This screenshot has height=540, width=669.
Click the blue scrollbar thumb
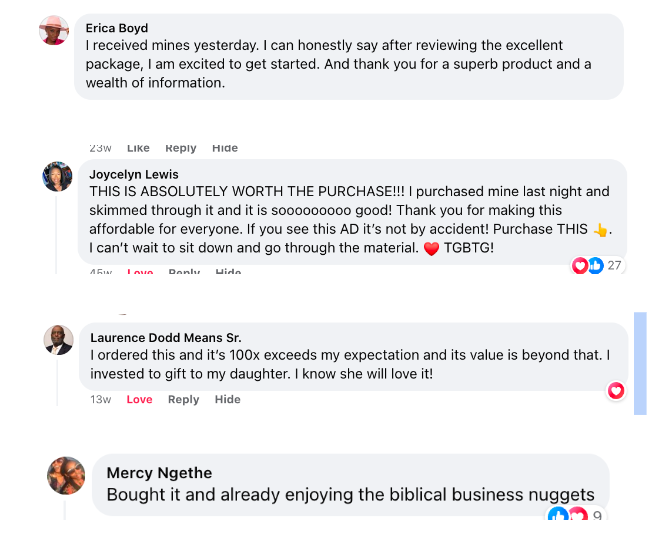tap(641, 362)
